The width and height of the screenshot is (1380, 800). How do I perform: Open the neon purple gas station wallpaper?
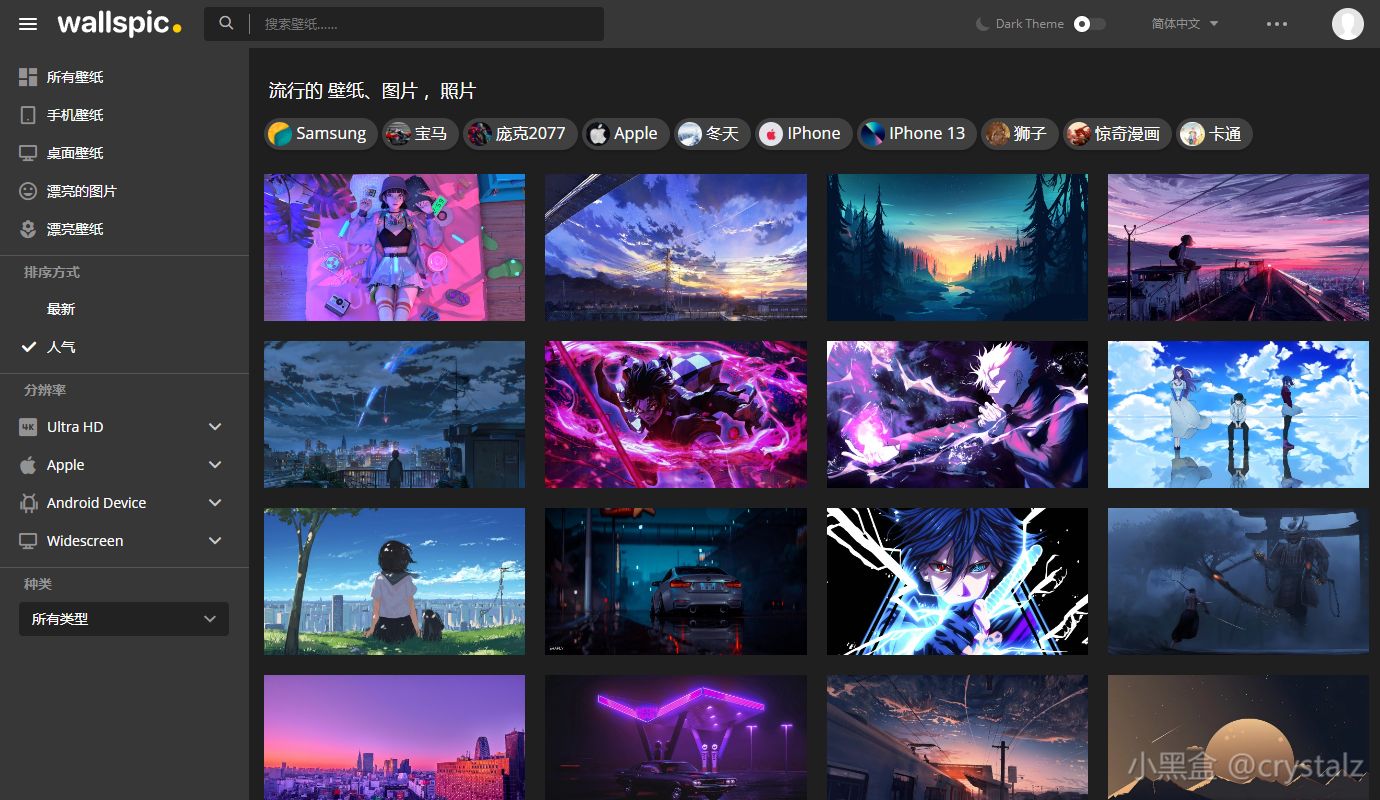click(x=676, y=737)
